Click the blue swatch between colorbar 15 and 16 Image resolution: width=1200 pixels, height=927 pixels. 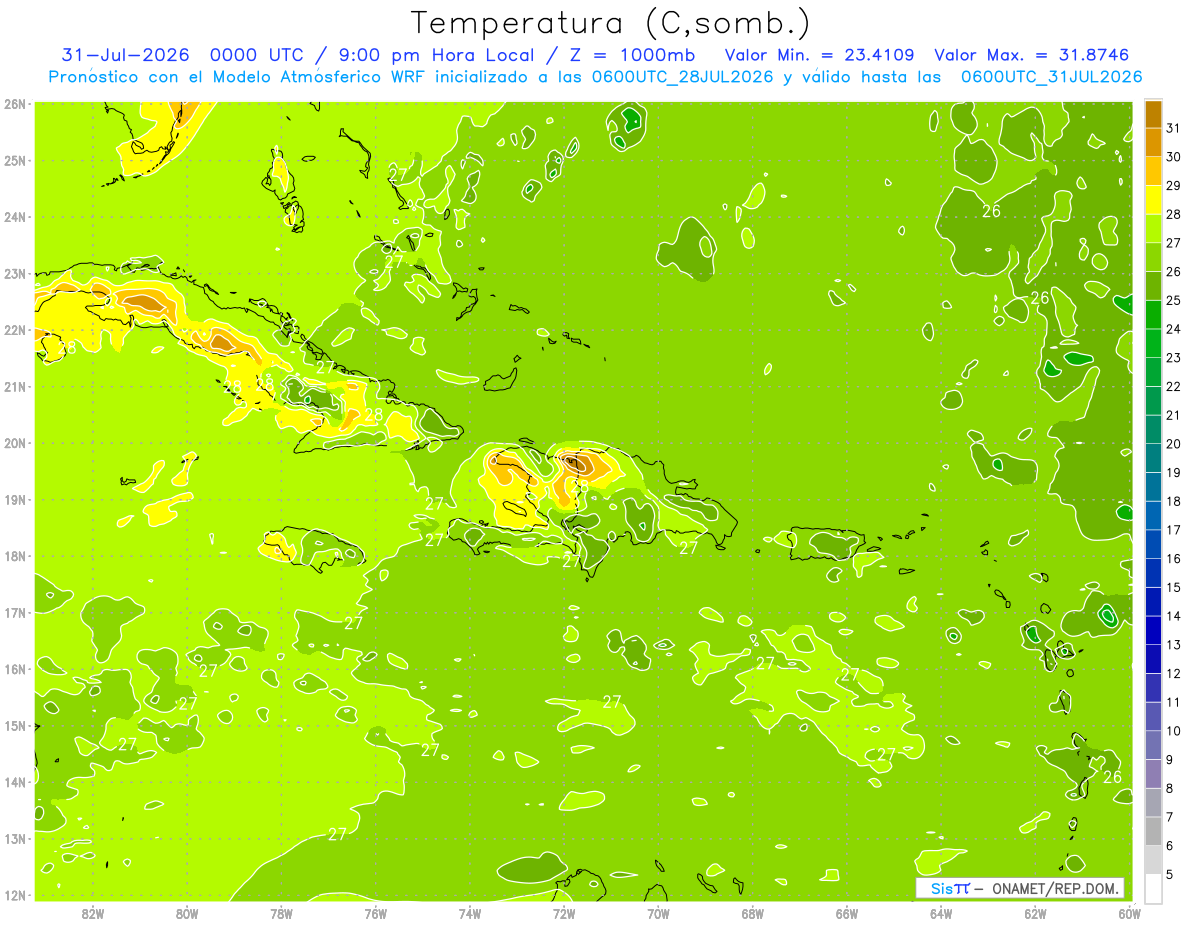click(1153, 573)
